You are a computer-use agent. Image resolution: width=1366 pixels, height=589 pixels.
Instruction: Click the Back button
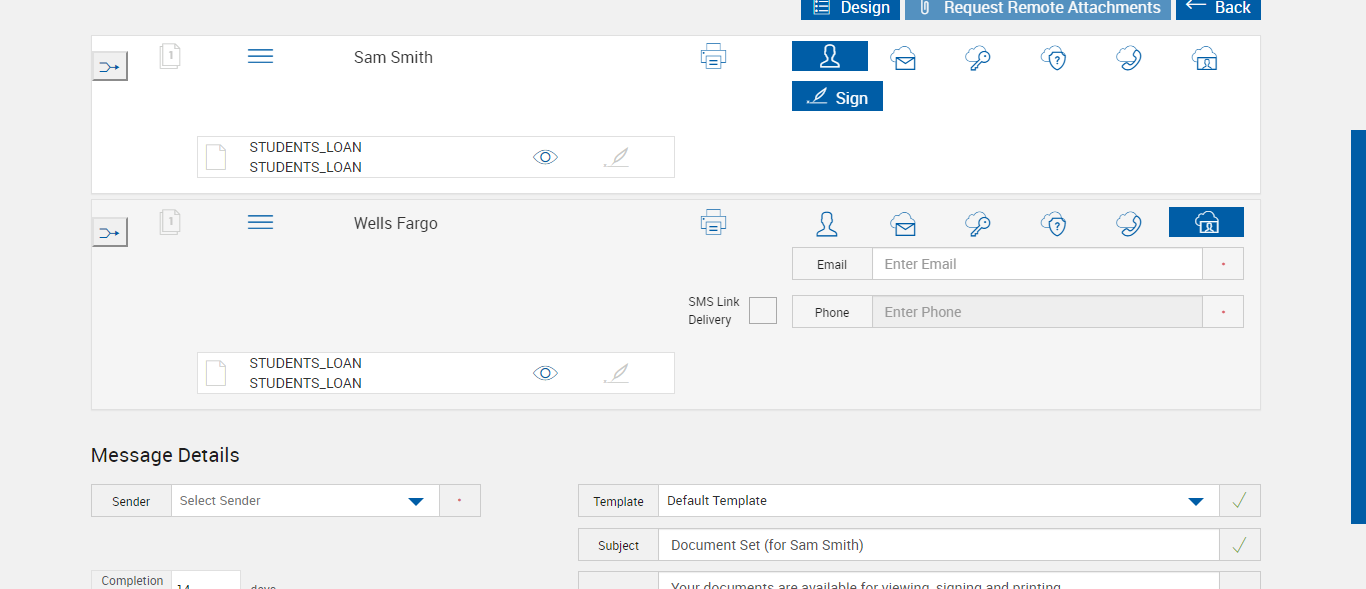pyautogui.click(x=1218, y=8)
